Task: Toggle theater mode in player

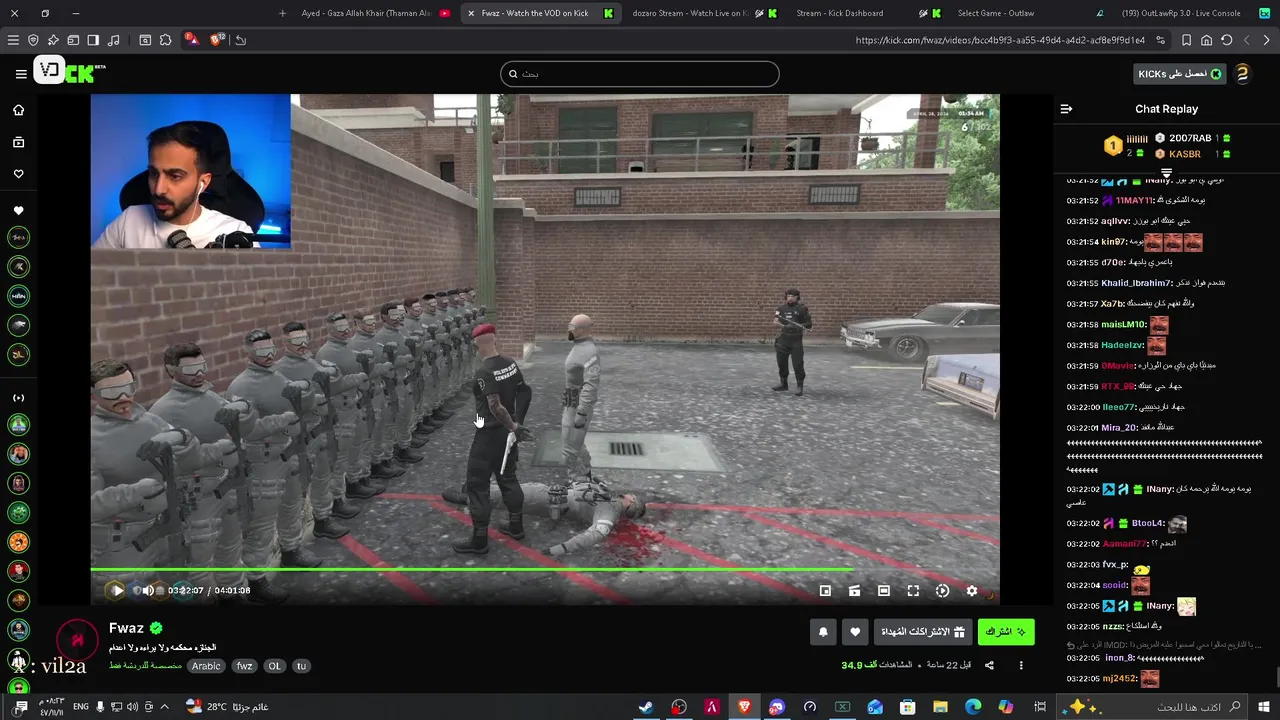Action: pos(884,591)
